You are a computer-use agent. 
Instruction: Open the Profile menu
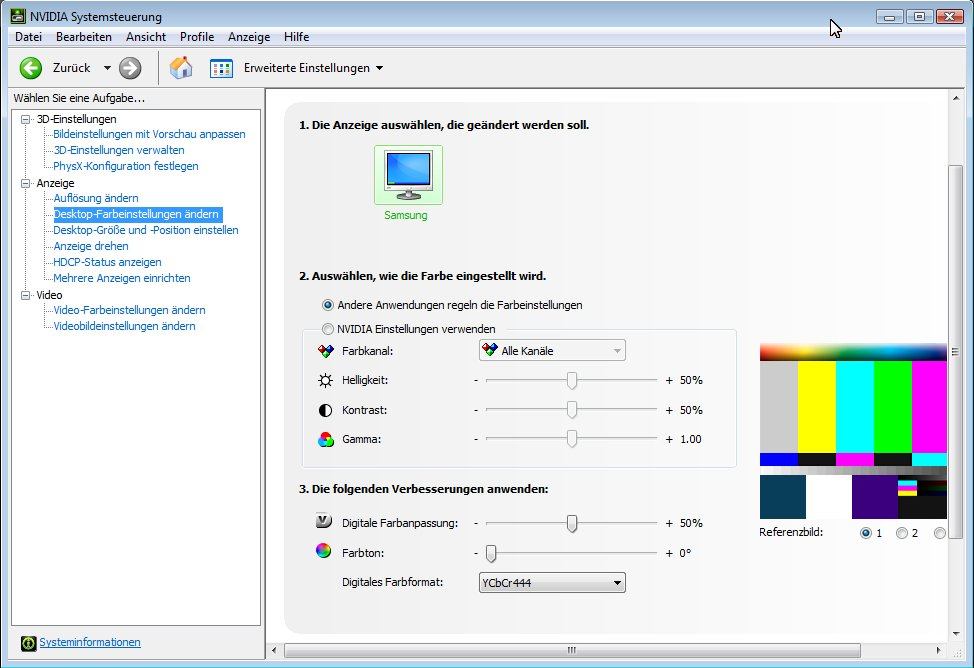click(197, 37)
